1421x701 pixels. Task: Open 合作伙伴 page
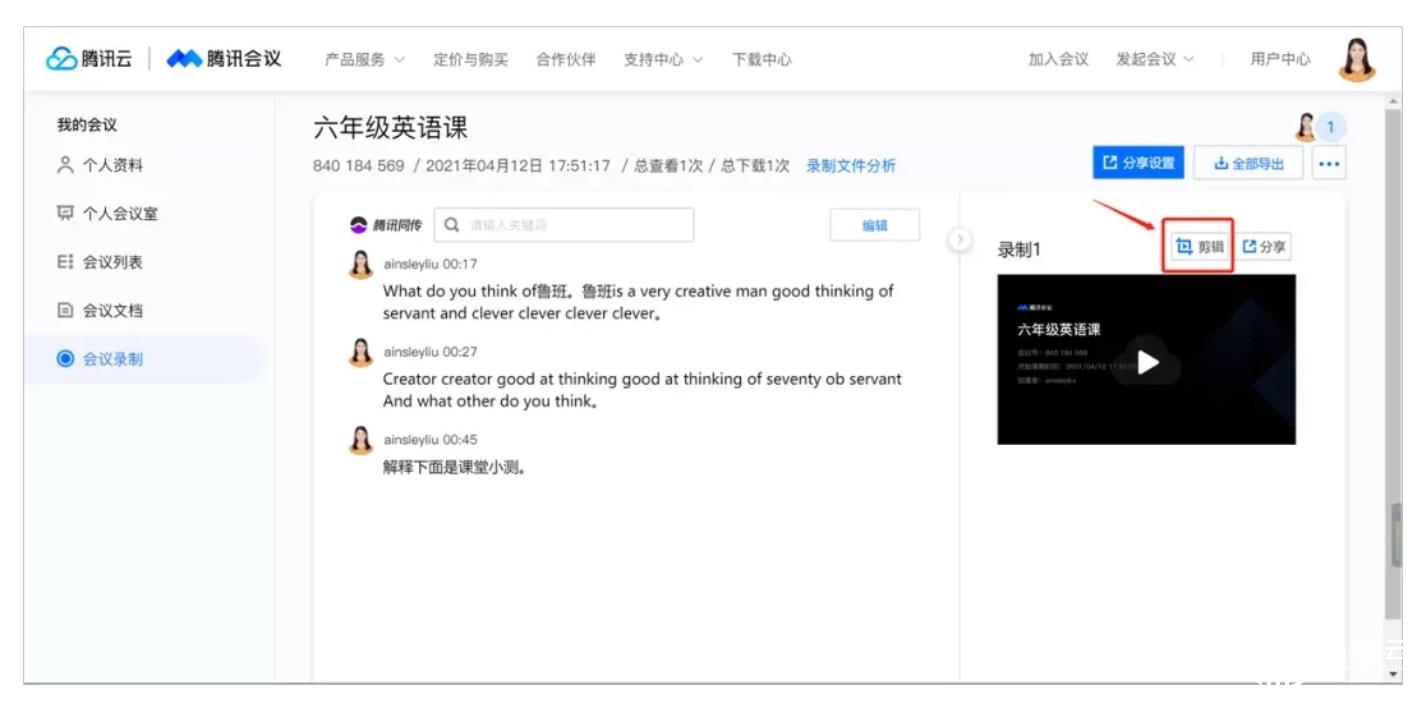[566, 60]
